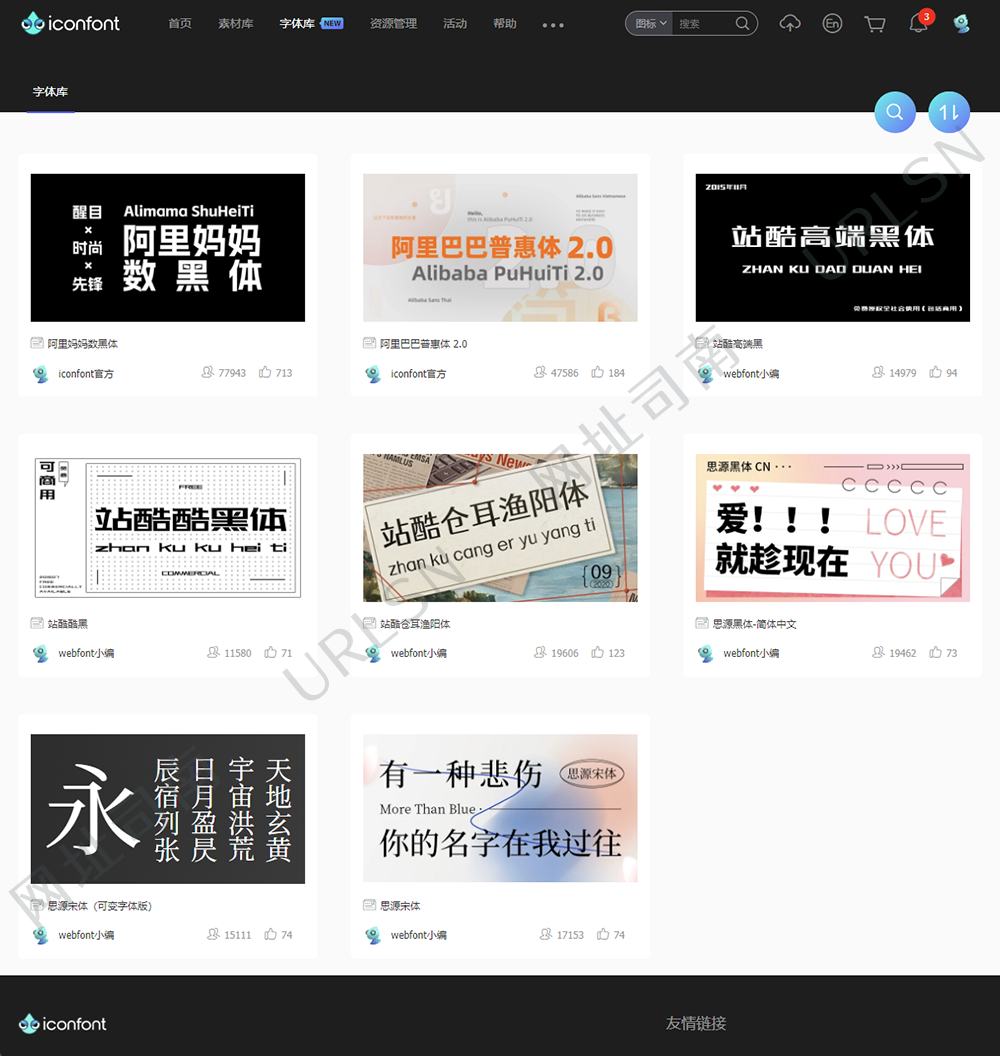Open the upload cloud icon
Image resolution: width=1000 pixels, height=1056 pixels.
790,23
